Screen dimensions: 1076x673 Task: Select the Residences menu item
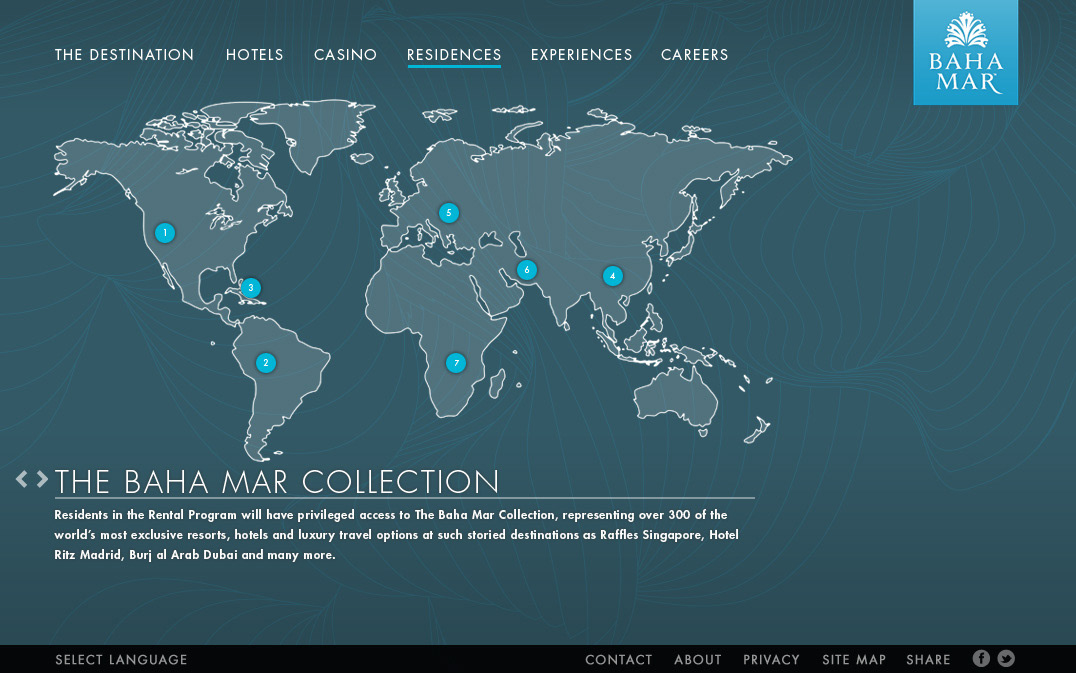click(454, 56)
